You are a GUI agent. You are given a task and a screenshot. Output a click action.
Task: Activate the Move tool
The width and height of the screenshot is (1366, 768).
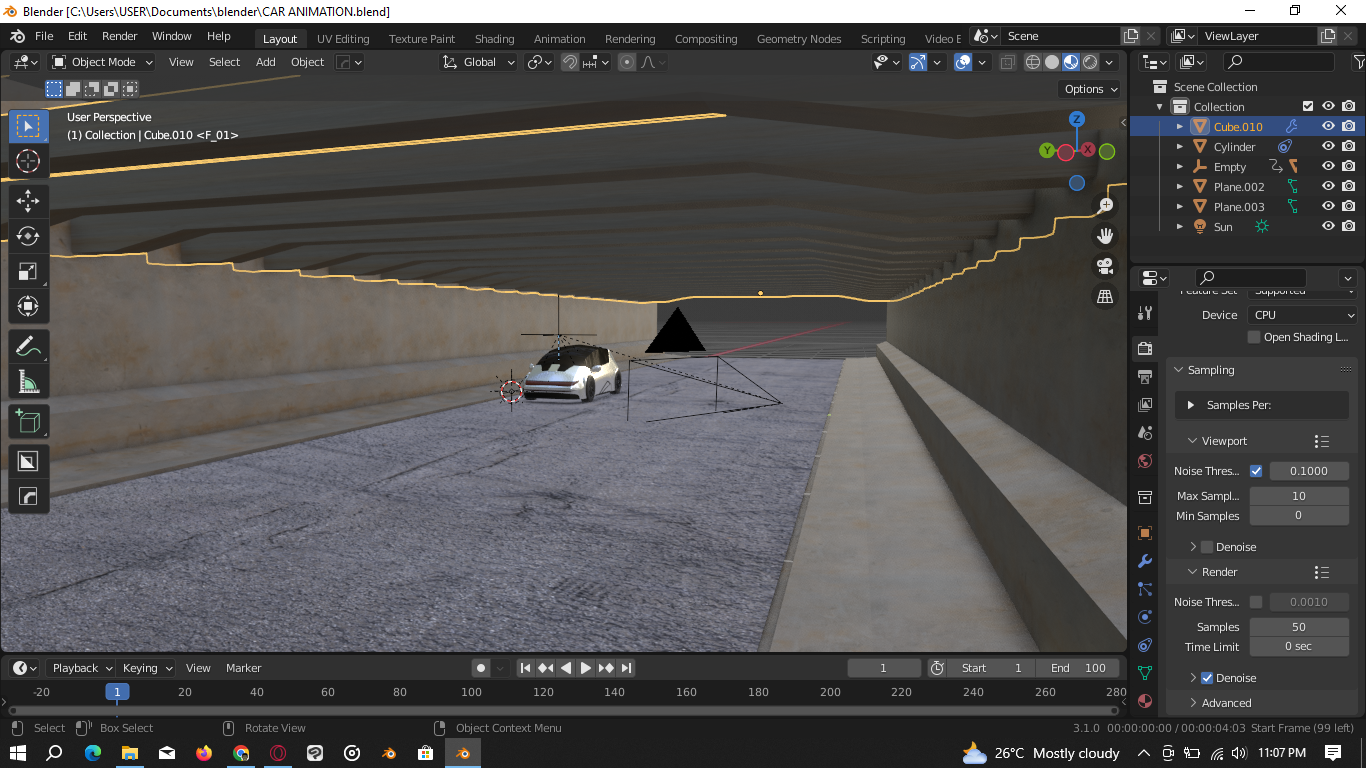(x=28, y=200)
